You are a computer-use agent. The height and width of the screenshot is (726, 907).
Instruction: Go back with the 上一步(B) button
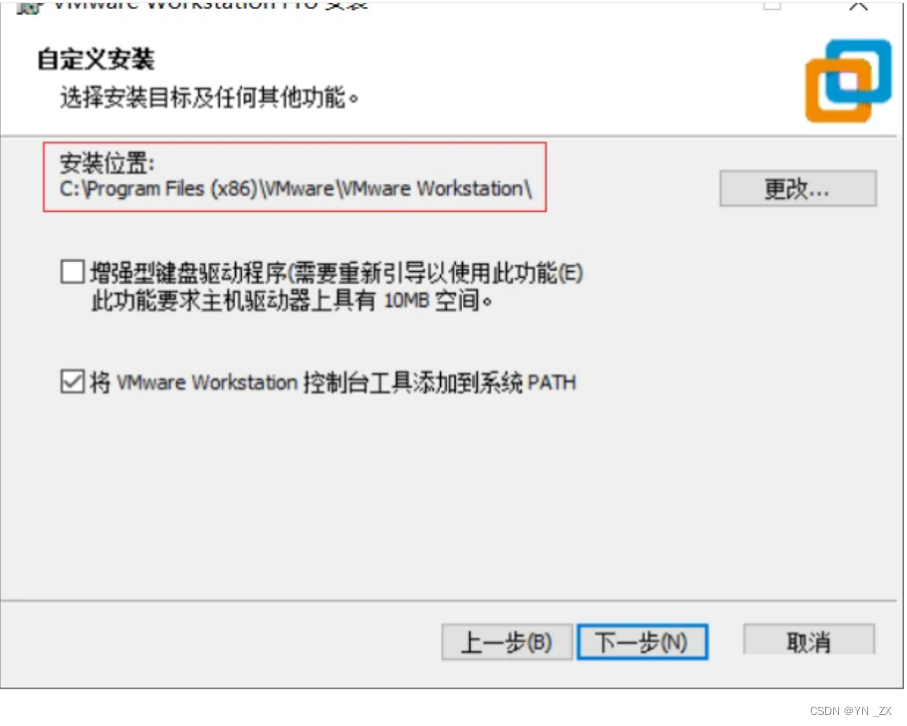(507, 642)
